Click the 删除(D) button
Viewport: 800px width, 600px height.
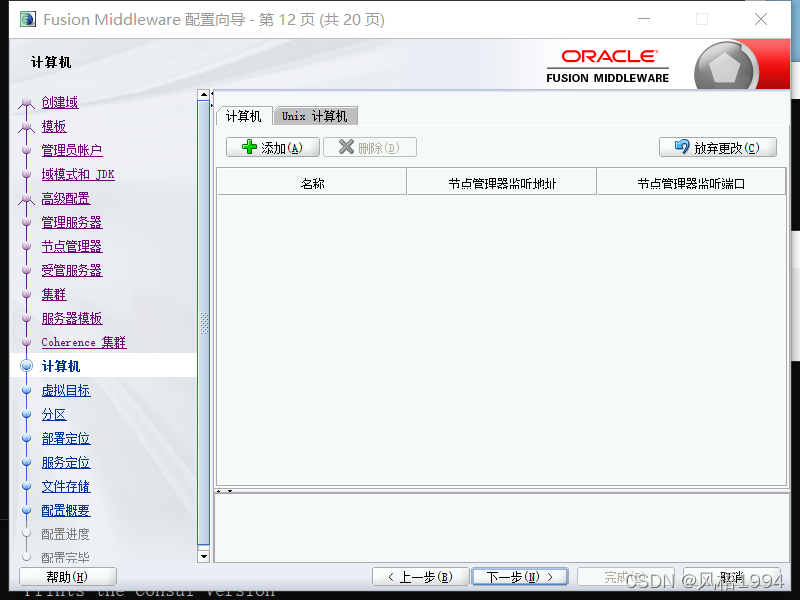pyautogui.click(x=370, y=147)
